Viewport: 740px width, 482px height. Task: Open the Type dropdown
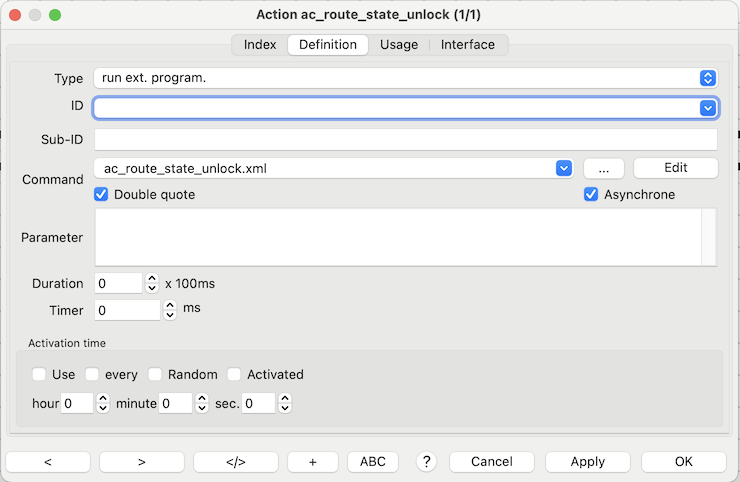click(x=708, y=78)
